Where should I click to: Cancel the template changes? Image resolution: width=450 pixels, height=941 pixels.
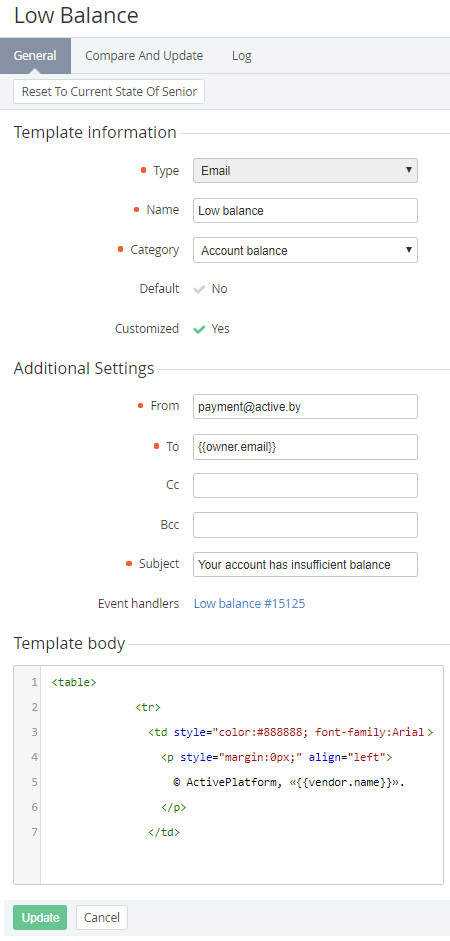tap(102, 918)
